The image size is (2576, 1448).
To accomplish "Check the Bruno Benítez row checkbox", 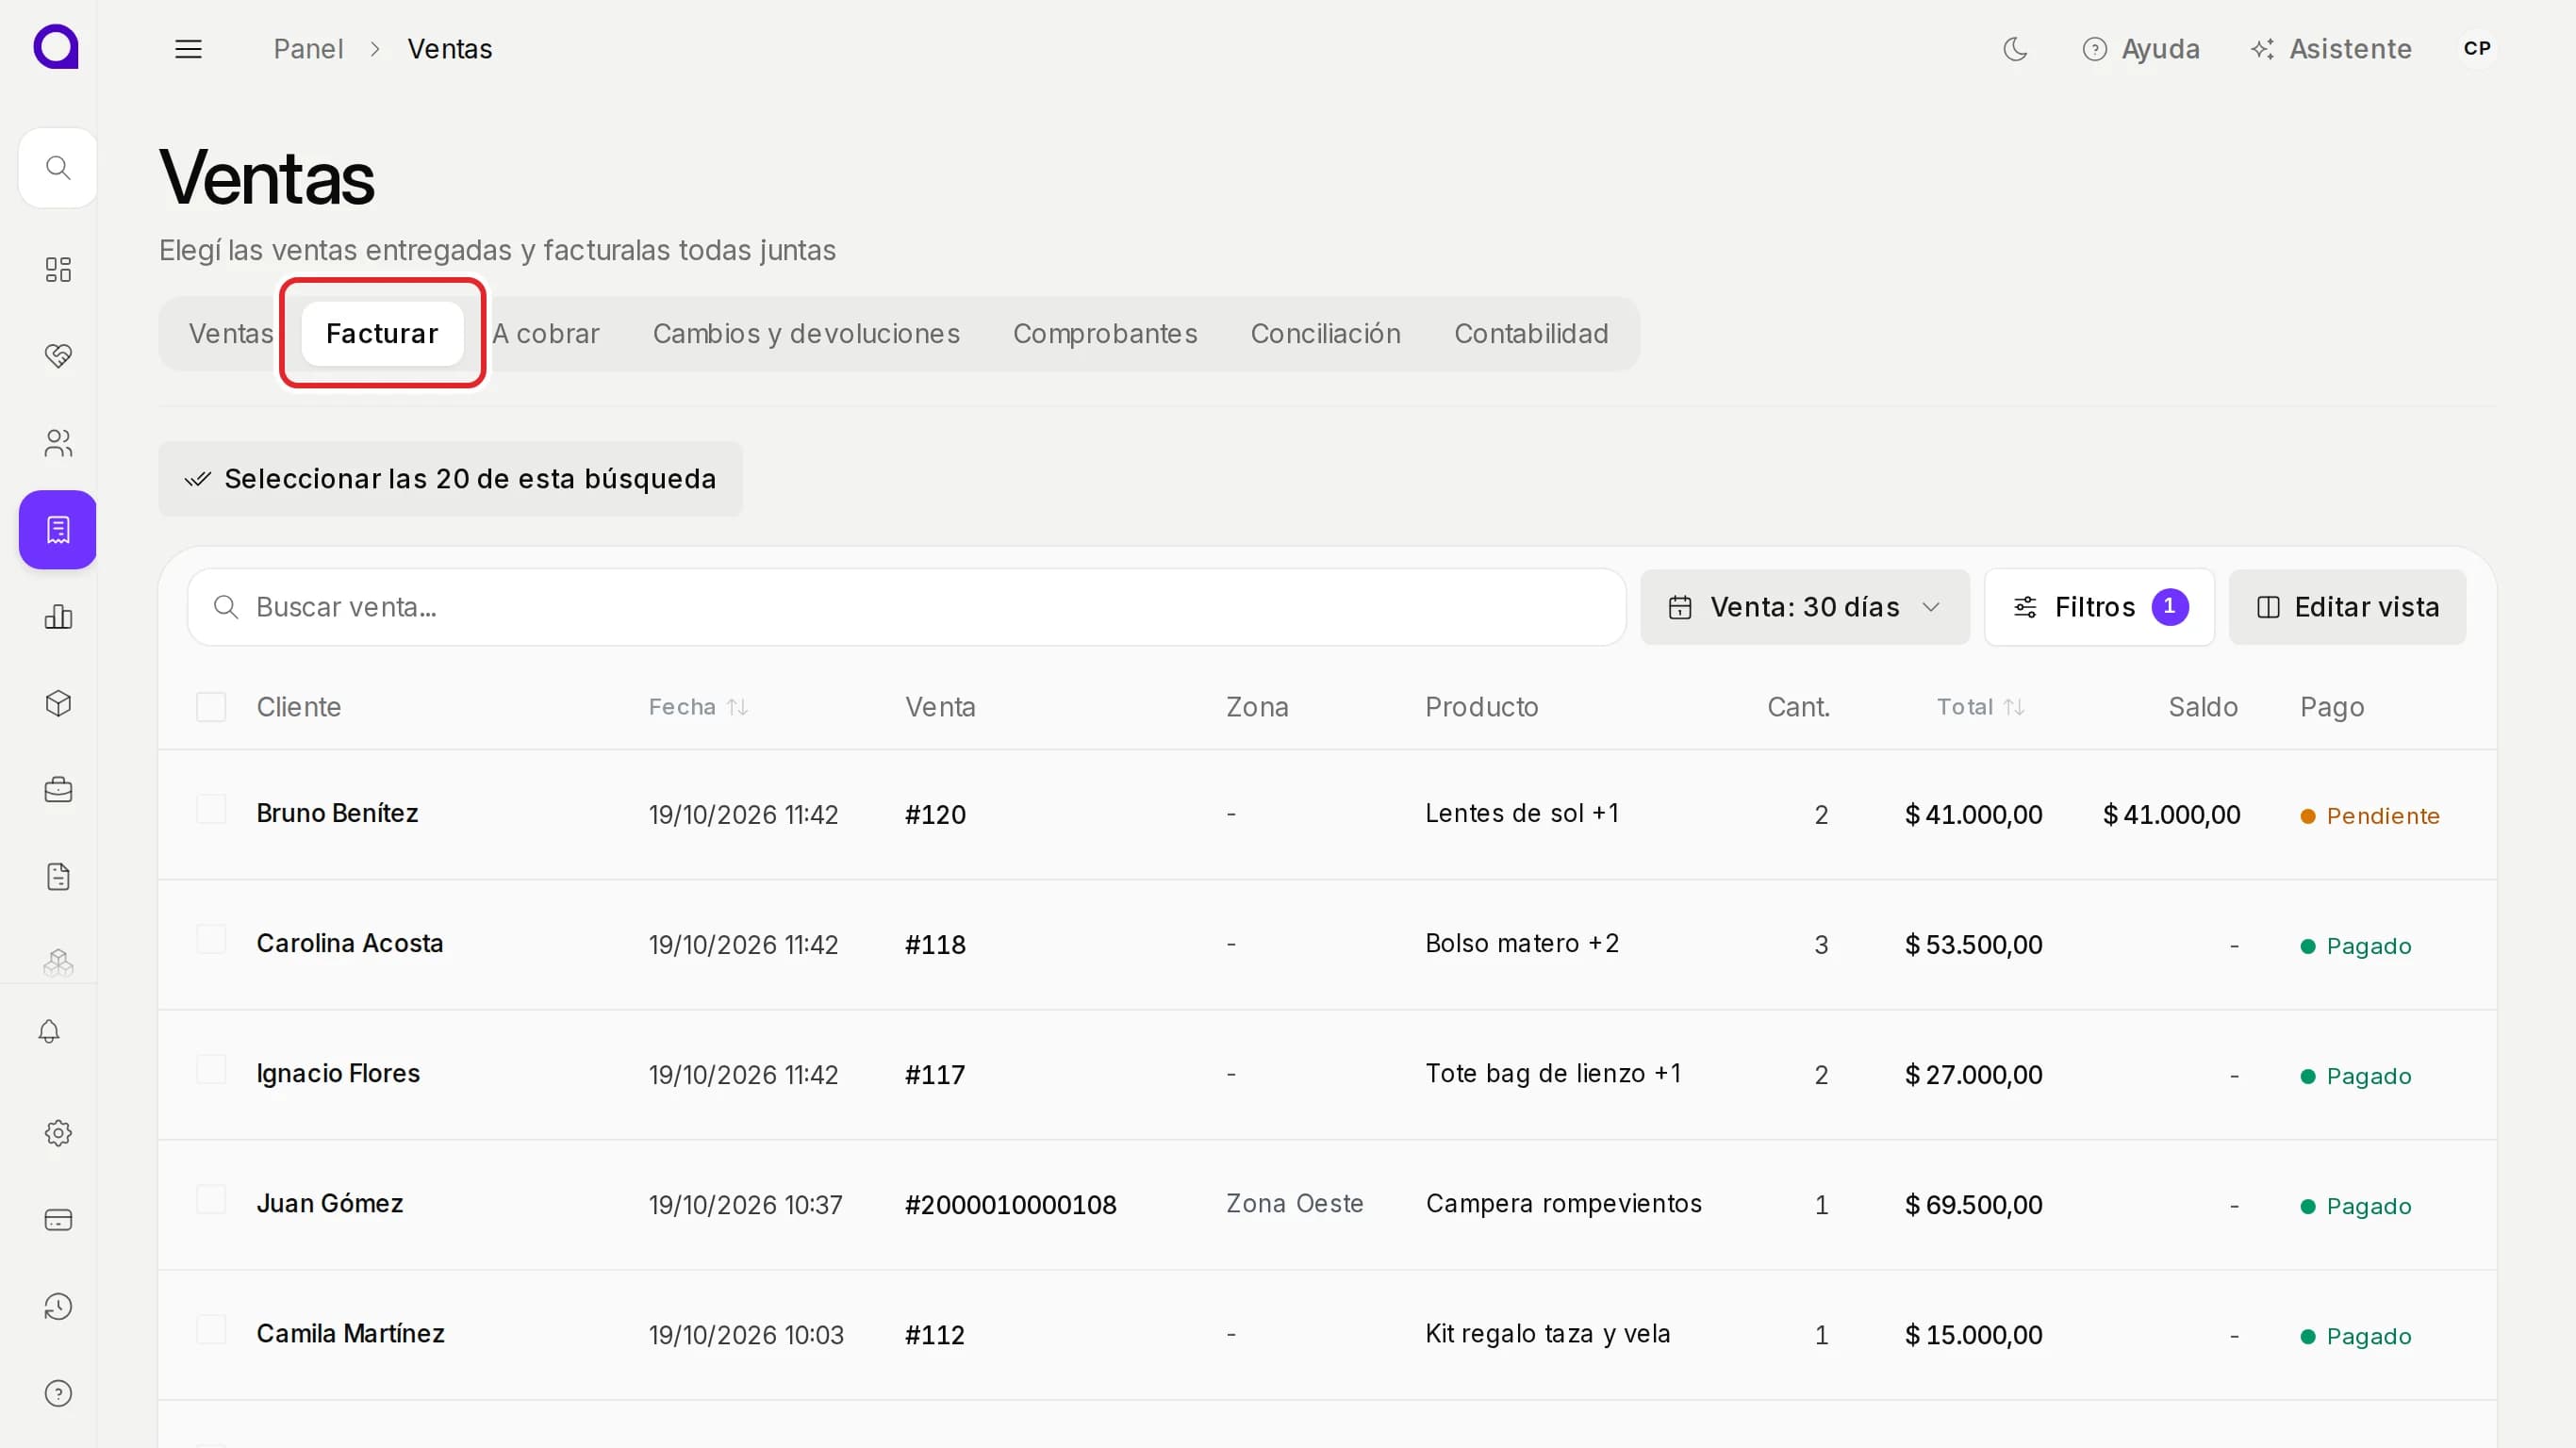I will click(x=211, y=809).
